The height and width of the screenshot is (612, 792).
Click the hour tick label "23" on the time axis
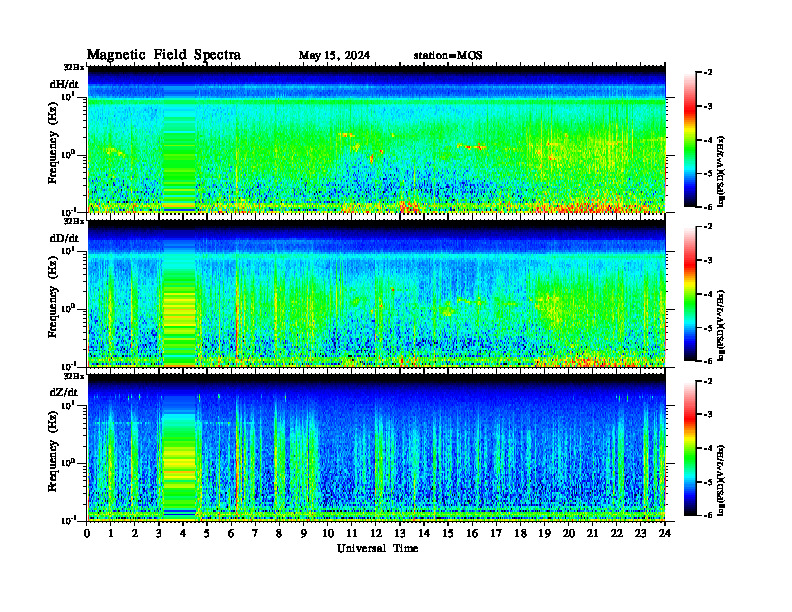pos(641,533)
